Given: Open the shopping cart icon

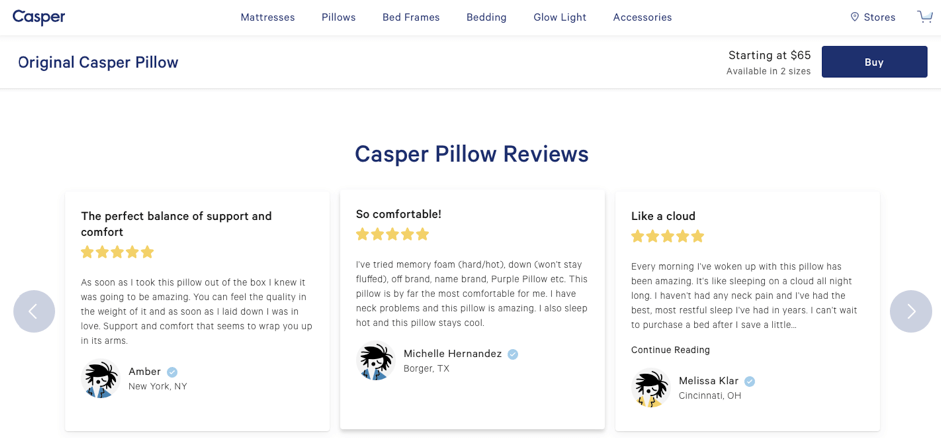Looking at the screenshot, I should [x=924, y=17].
